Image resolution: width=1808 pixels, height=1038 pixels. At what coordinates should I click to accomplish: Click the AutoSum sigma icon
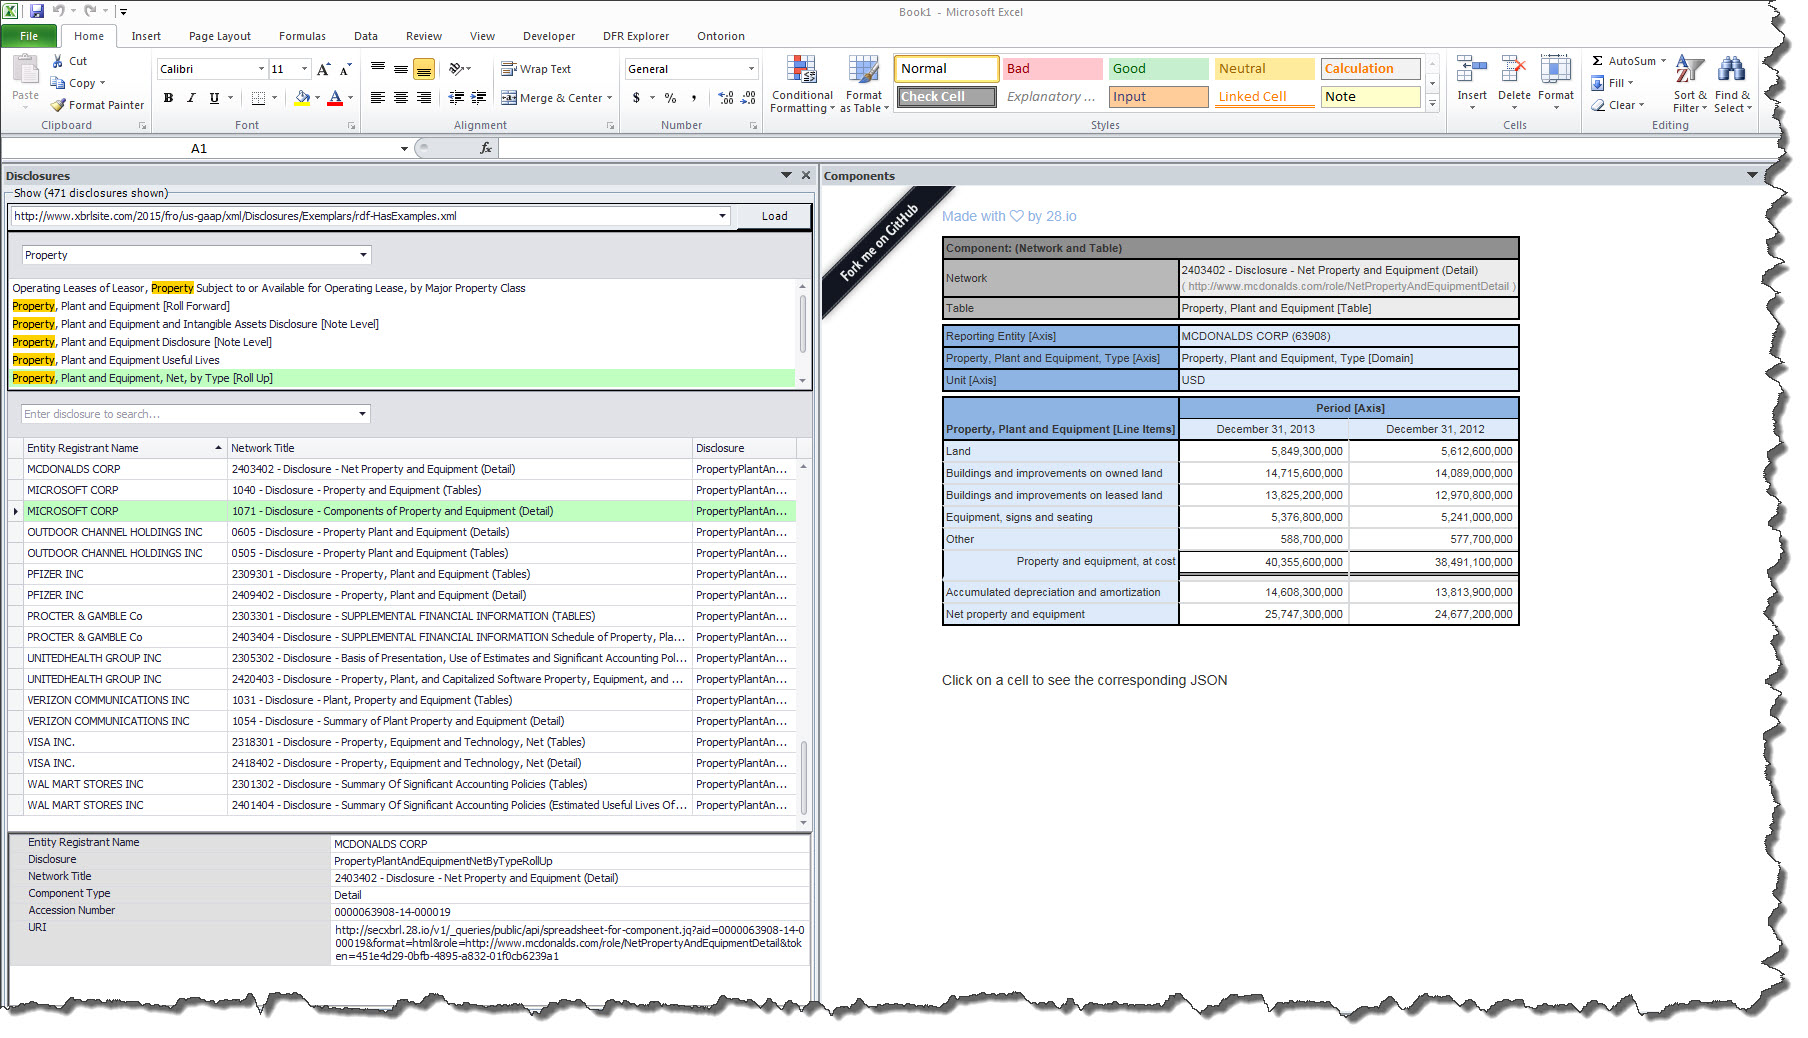[1598, 61]
